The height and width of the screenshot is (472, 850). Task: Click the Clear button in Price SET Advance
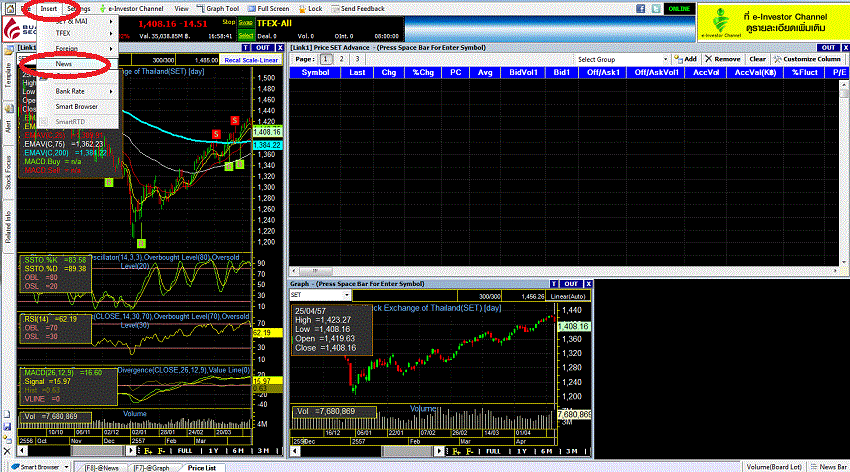click(757, 59)
